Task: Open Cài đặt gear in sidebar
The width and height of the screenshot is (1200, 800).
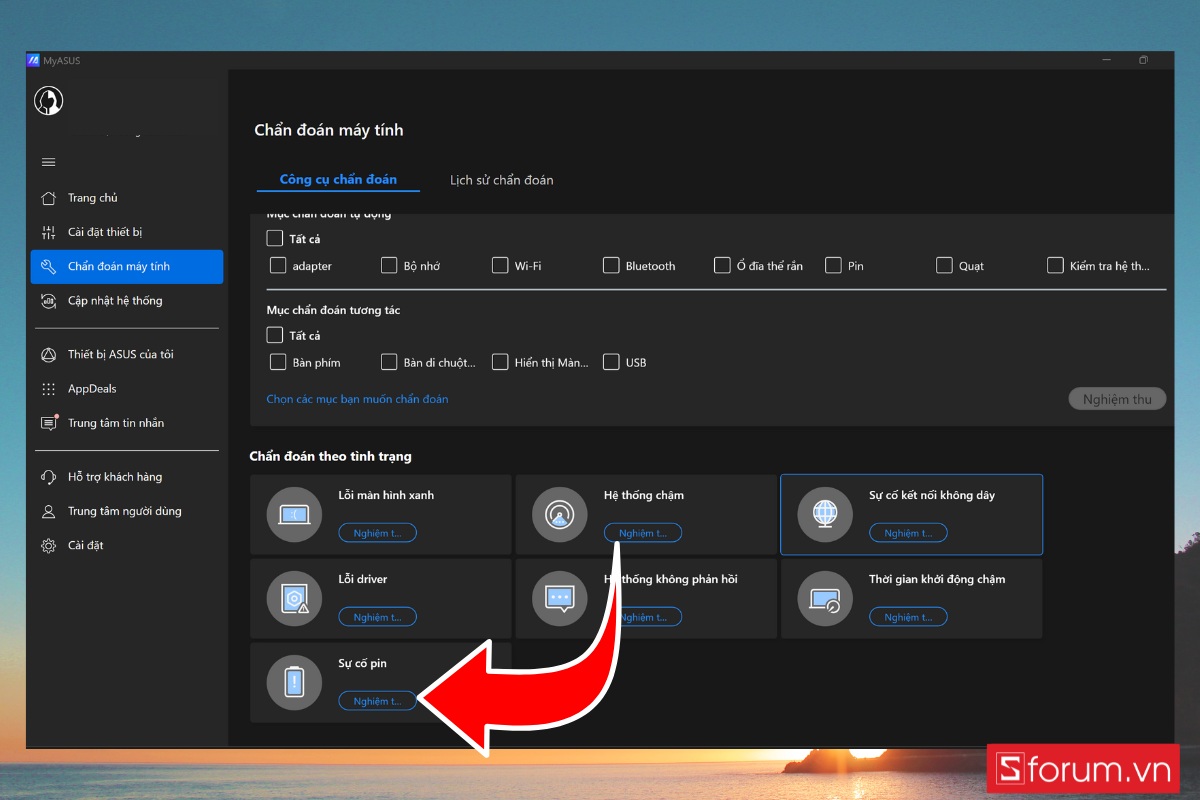Action: coord(85,545)
